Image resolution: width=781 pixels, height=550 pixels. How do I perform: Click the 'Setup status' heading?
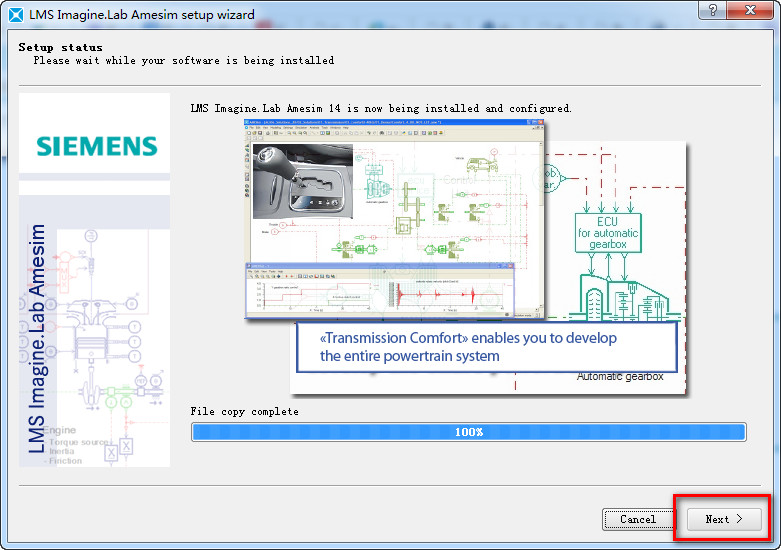coord(60,47)
